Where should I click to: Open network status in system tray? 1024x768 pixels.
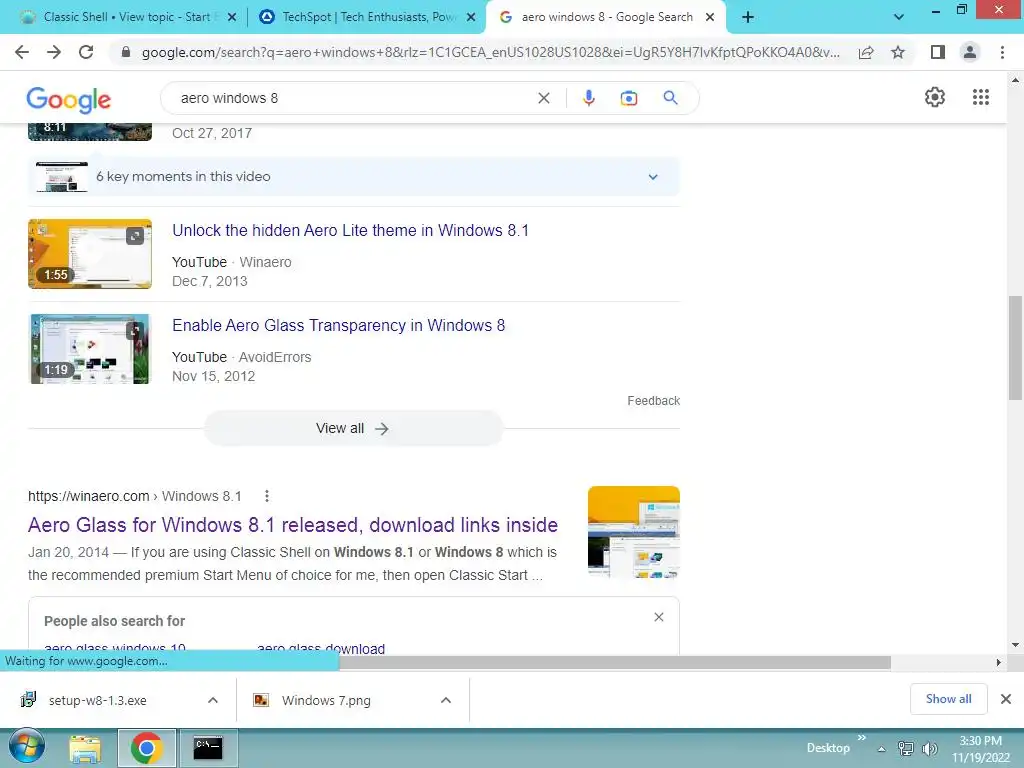click(x=905, y=748)
